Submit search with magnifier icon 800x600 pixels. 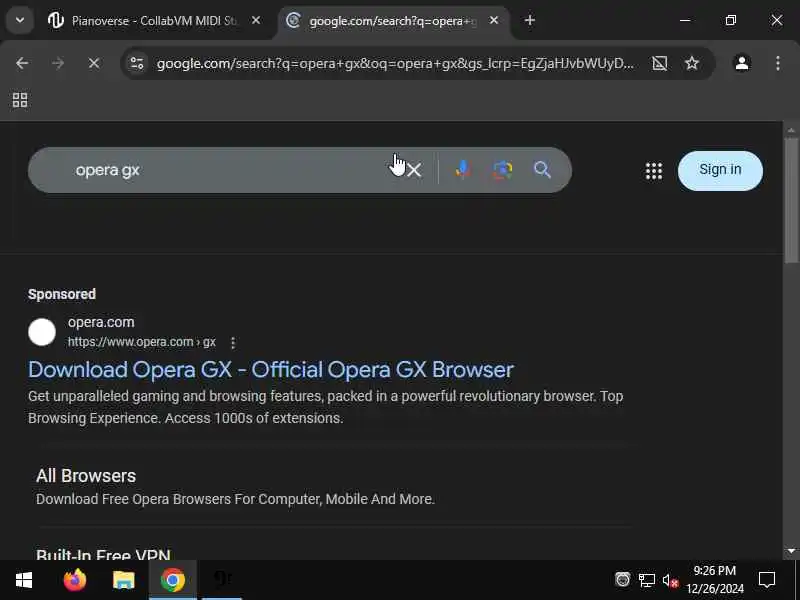542,169
